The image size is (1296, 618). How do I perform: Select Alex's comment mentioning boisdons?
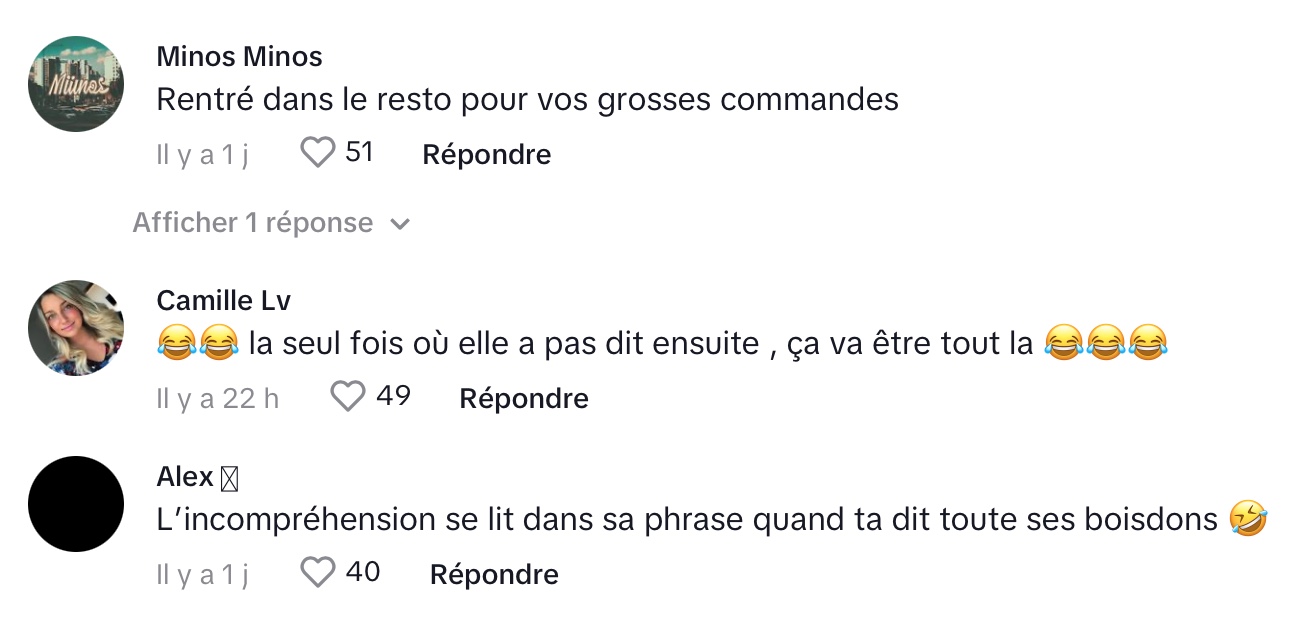coord(712,520)
